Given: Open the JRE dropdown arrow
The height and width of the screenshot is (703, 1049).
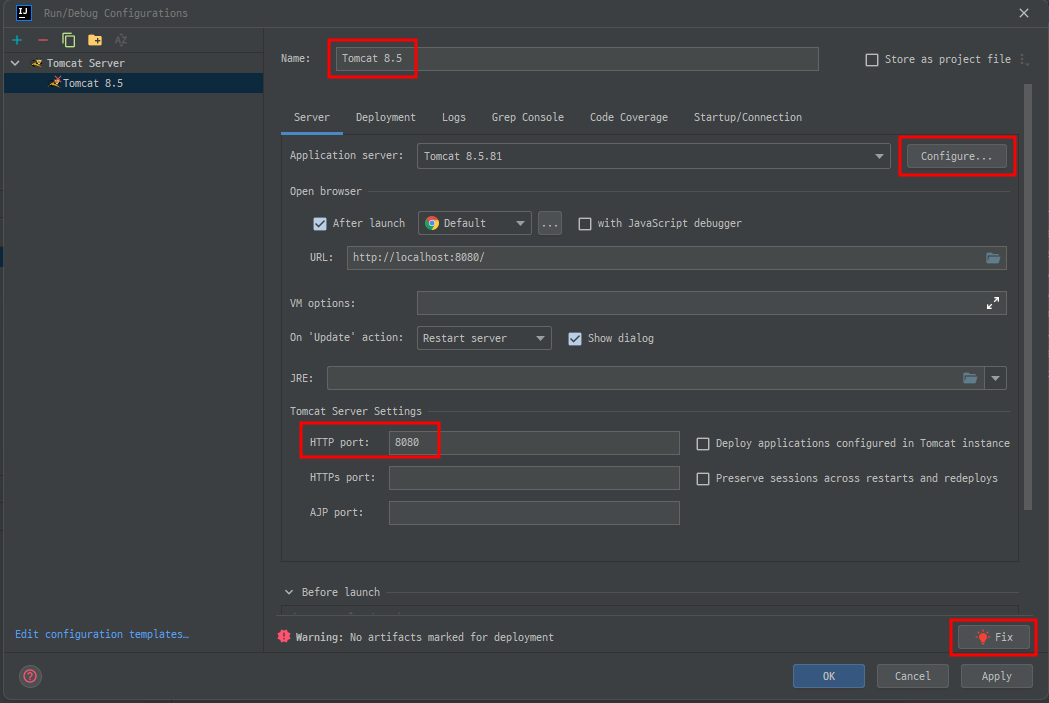Looking at the screenshot, I should [995, 379].
